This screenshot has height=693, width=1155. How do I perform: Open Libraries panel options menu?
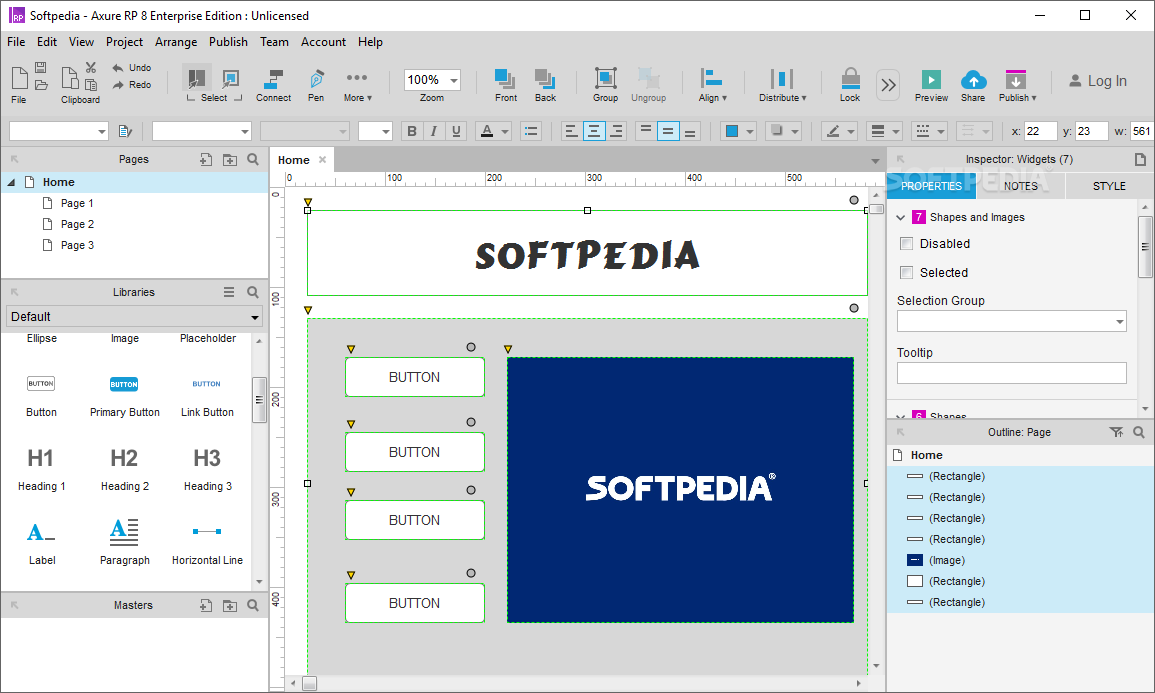[x=229, y=292]
